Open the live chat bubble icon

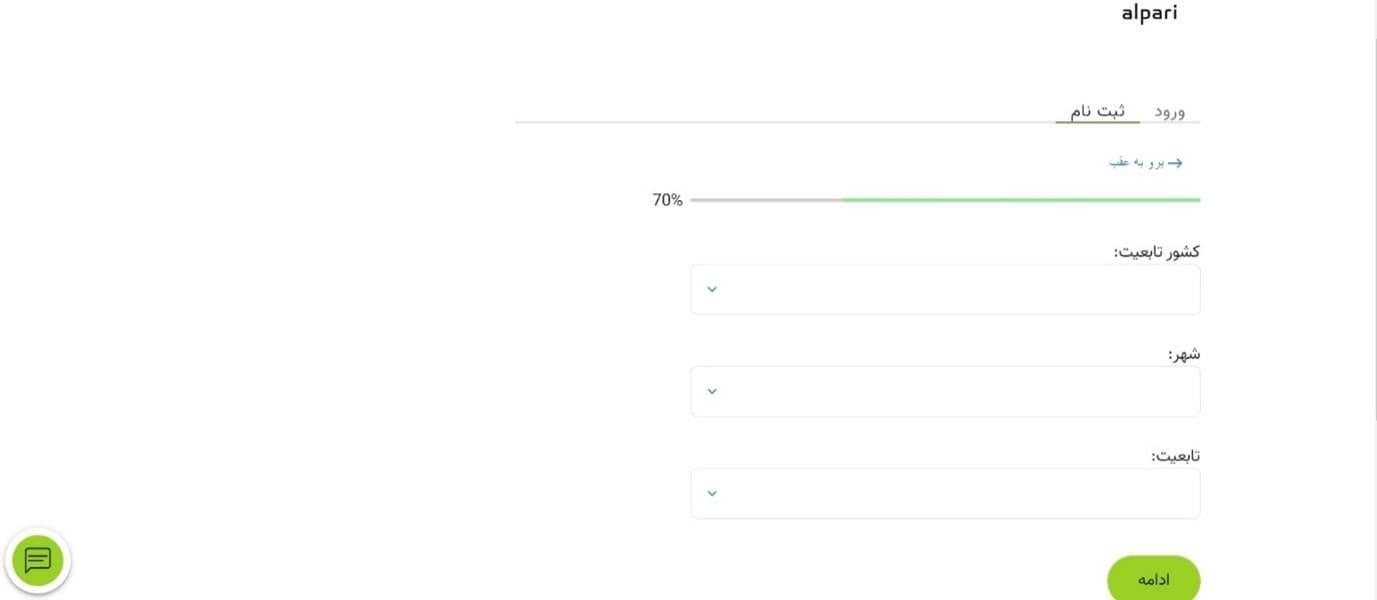pyautogui.click(x=38, y=561)
